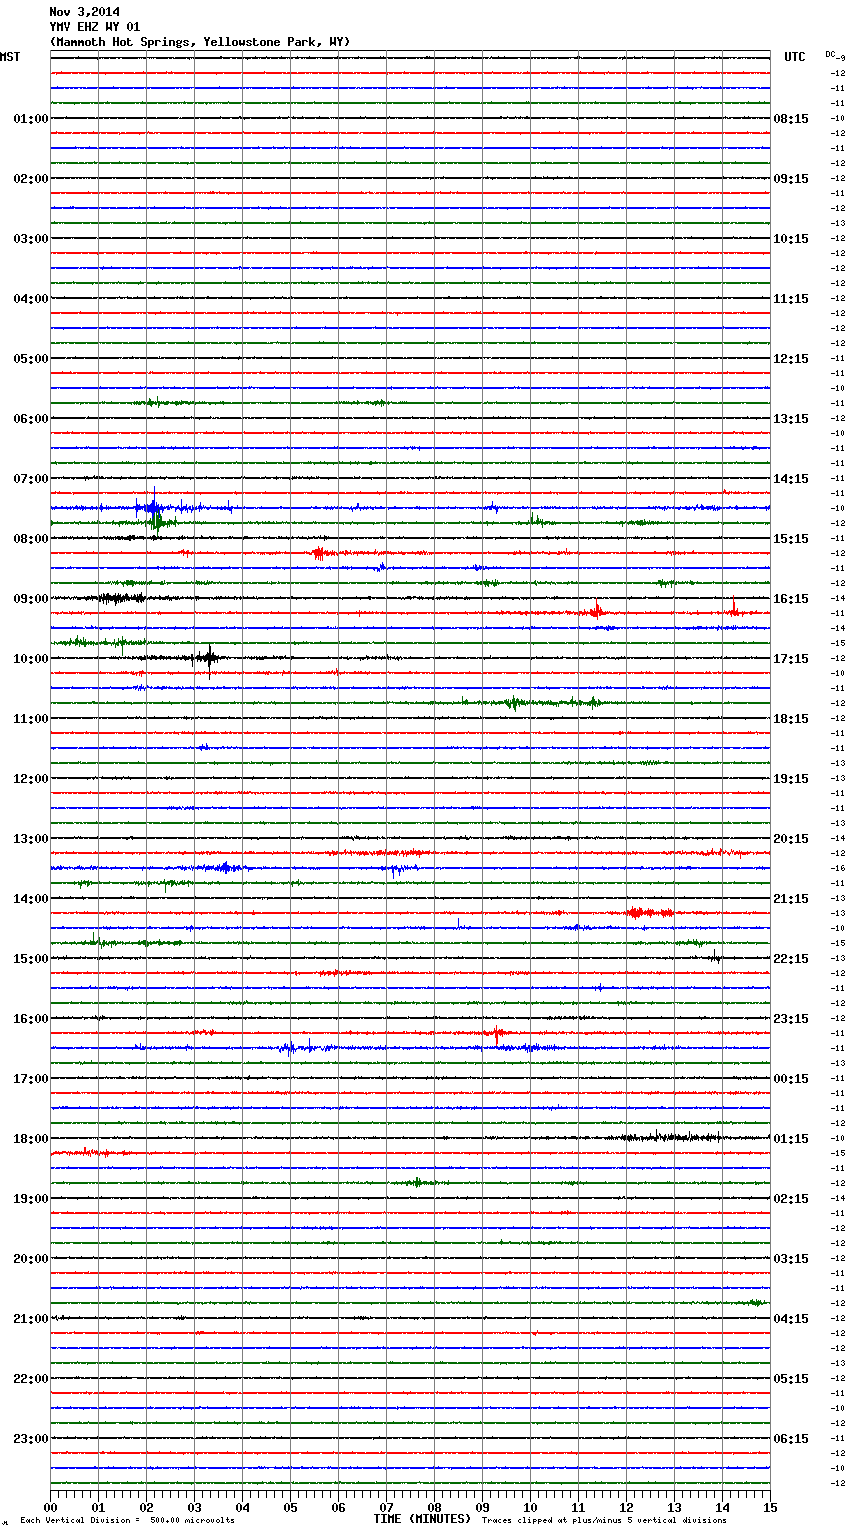This screenshot has height=1534, width=850.
Task: Select the 00:15 UTC time label
Action: tap(790, 1079)
